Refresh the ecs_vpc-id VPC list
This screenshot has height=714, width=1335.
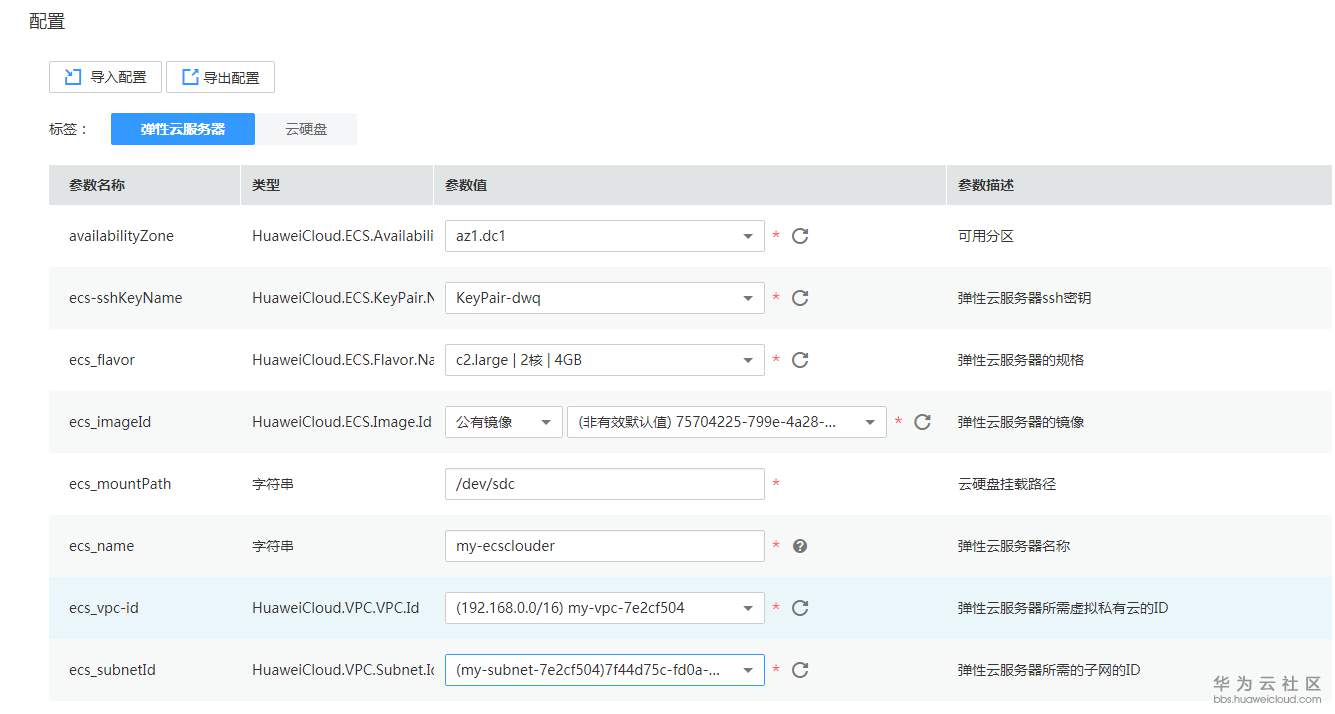(x=800, y=608)
